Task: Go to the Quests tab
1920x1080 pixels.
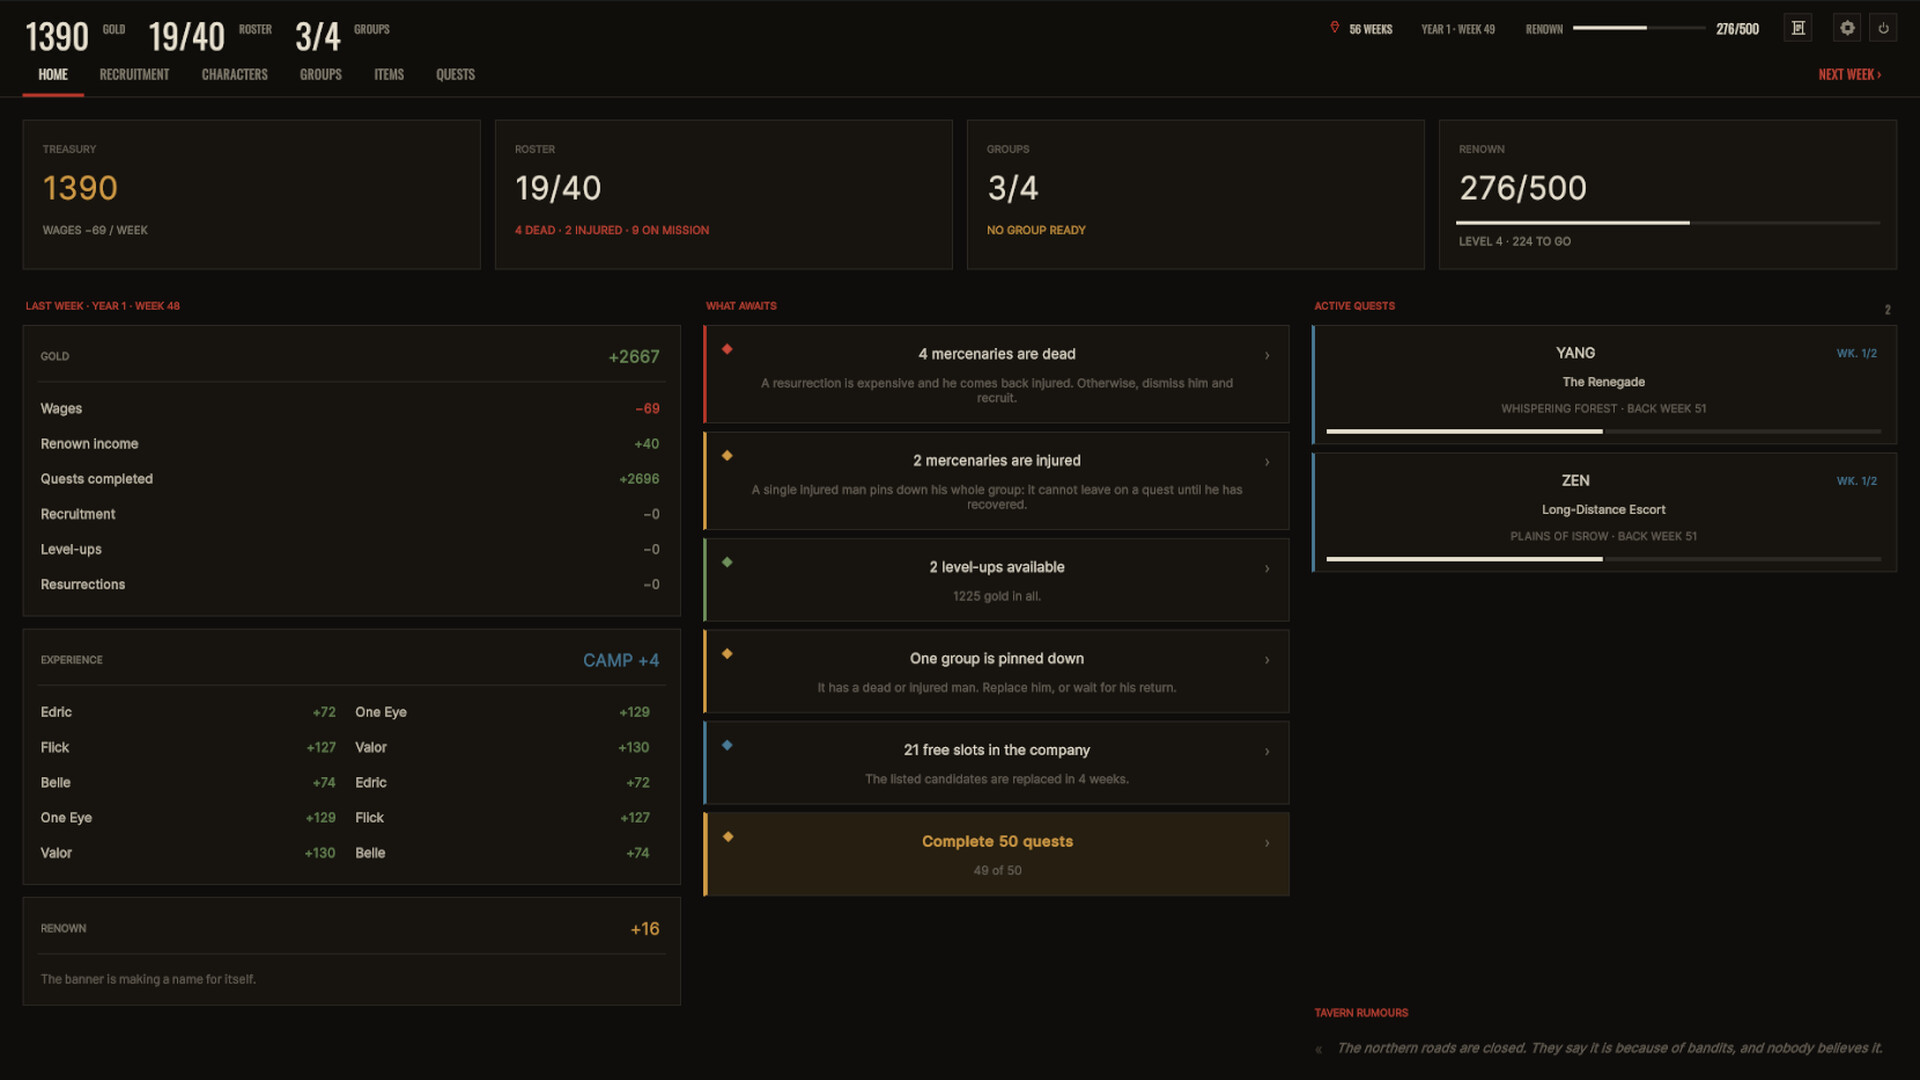Action: [455, 75]
